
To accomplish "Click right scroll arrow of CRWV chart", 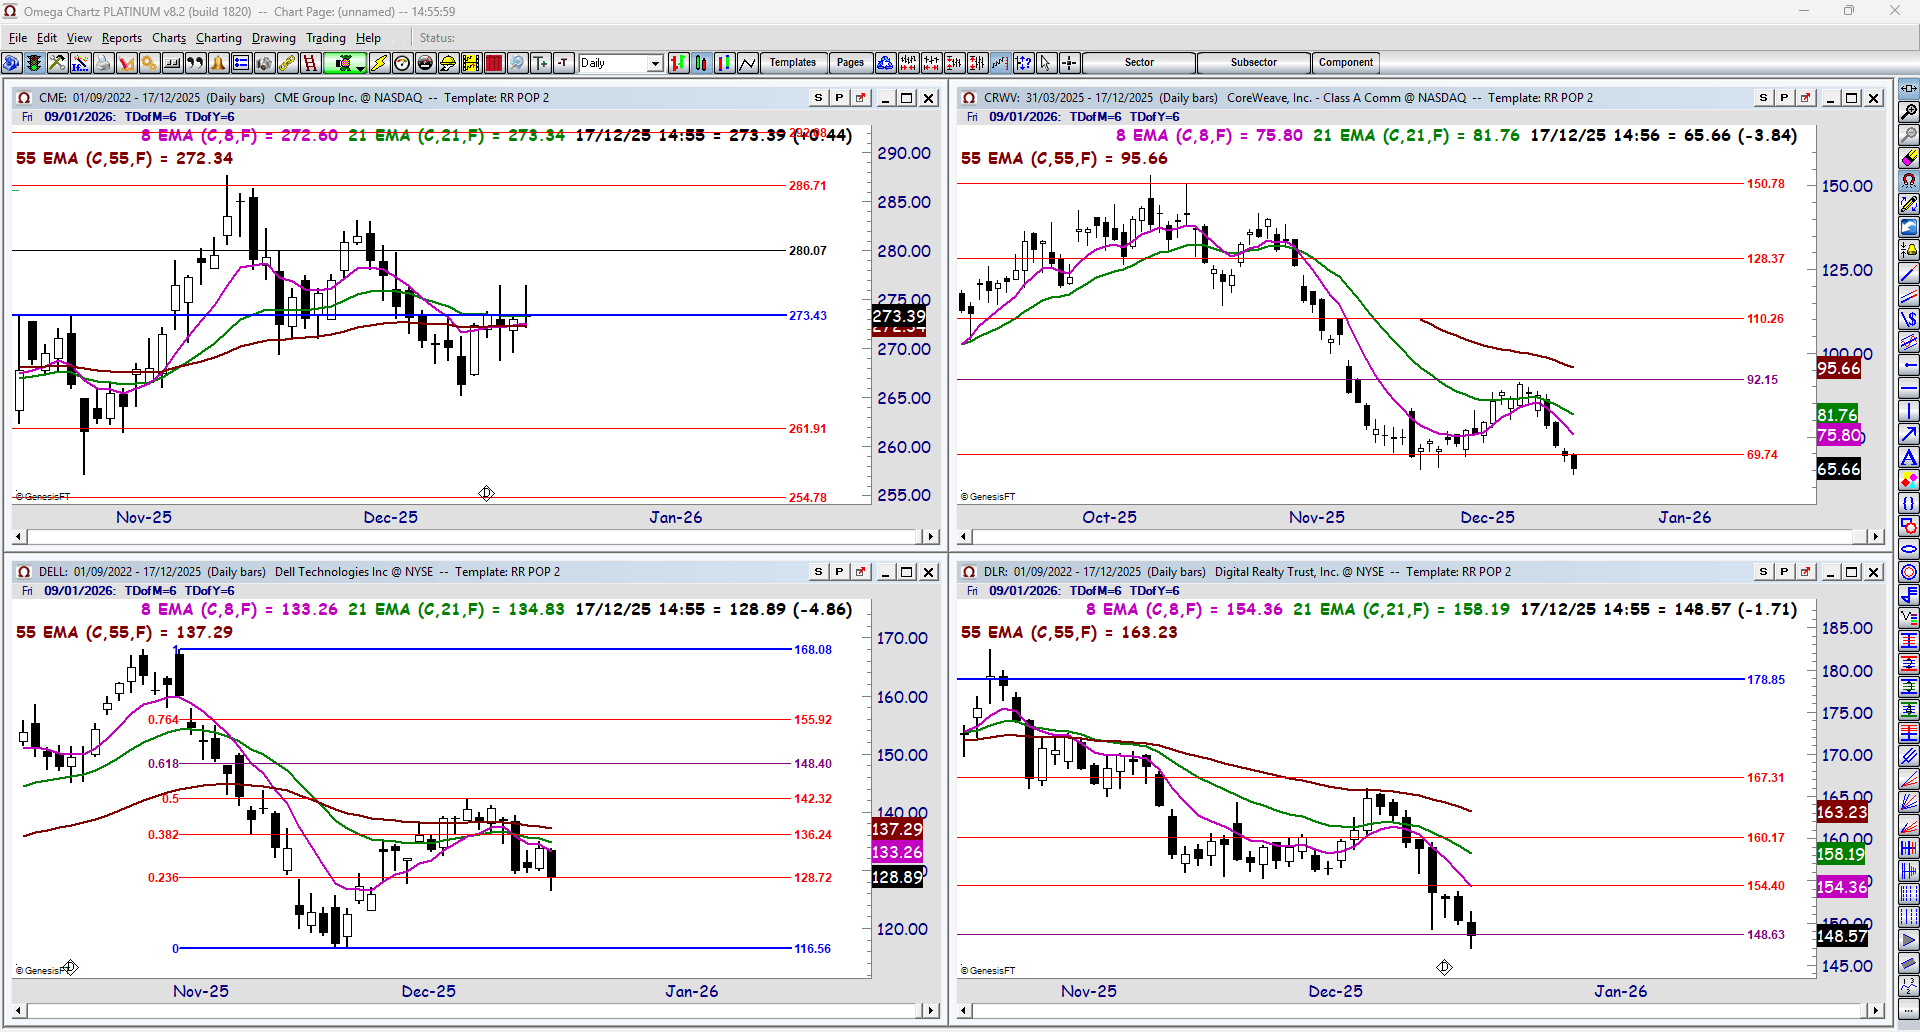I will tap(1875, 537).
